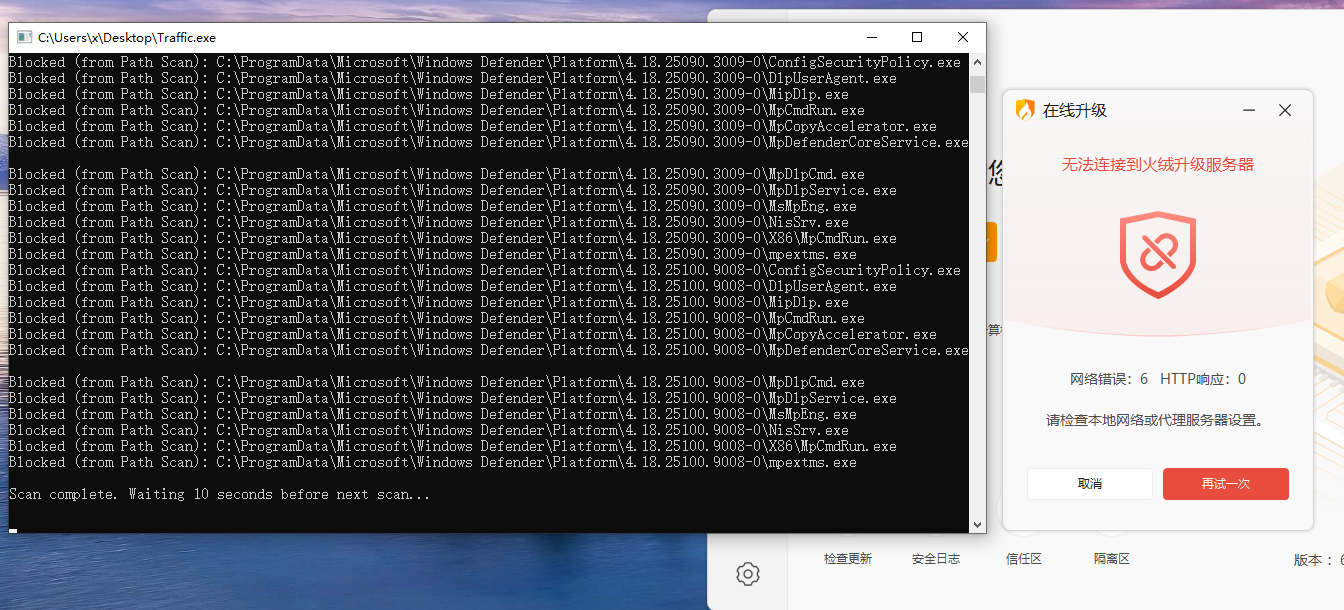Screen dimensions: 1344x610
Task: Maximize the Traffic.exe console window
Action: pos(917,37)
